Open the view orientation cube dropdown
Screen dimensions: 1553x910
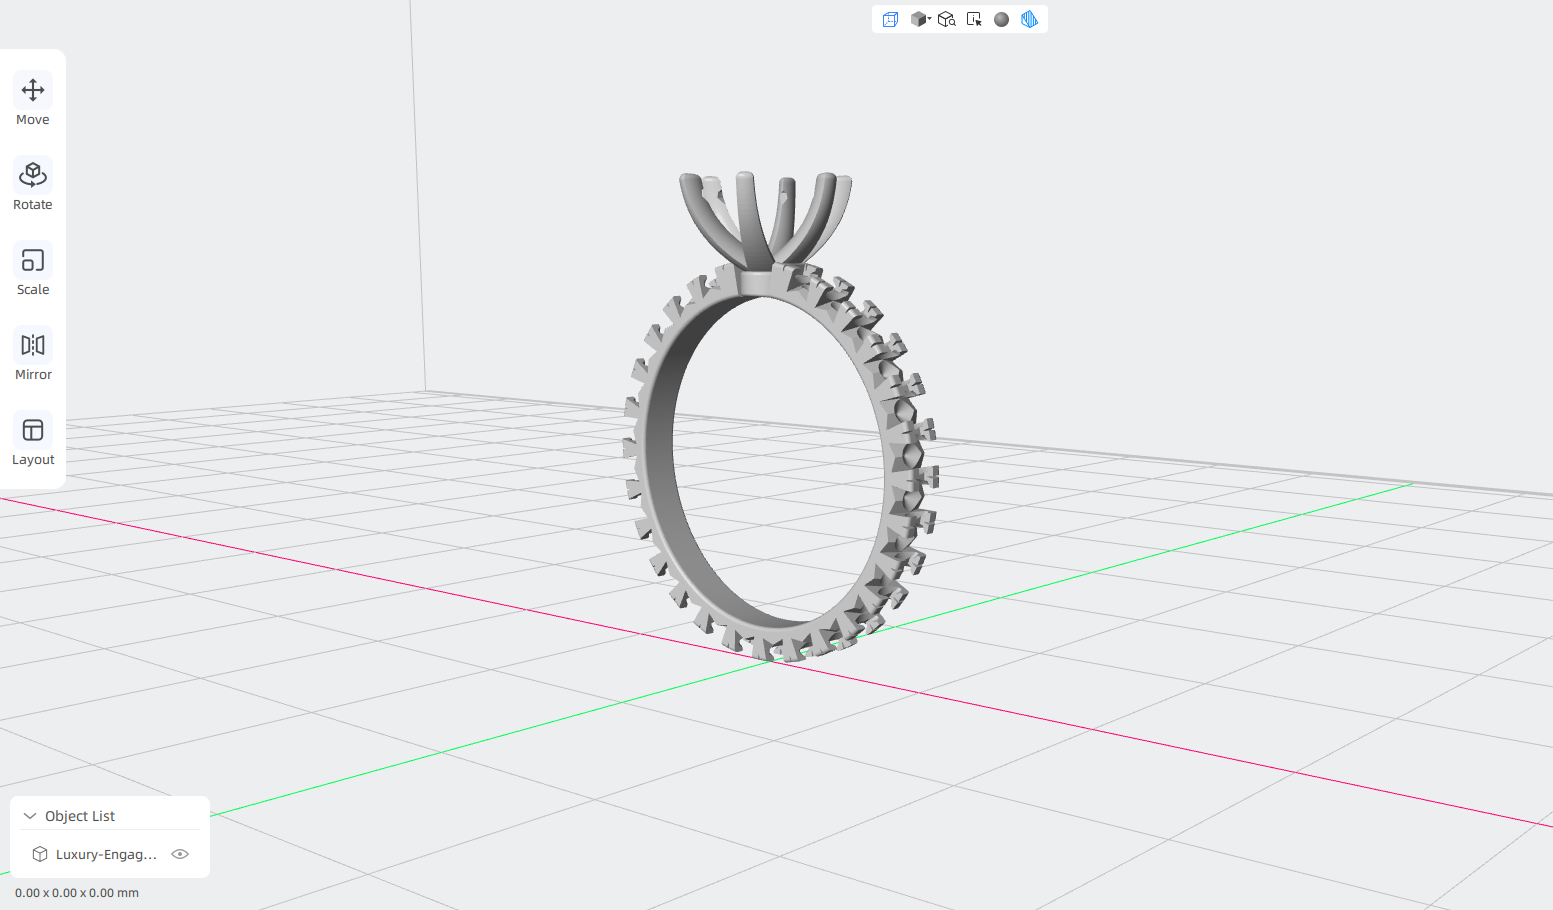click(920, 19)
